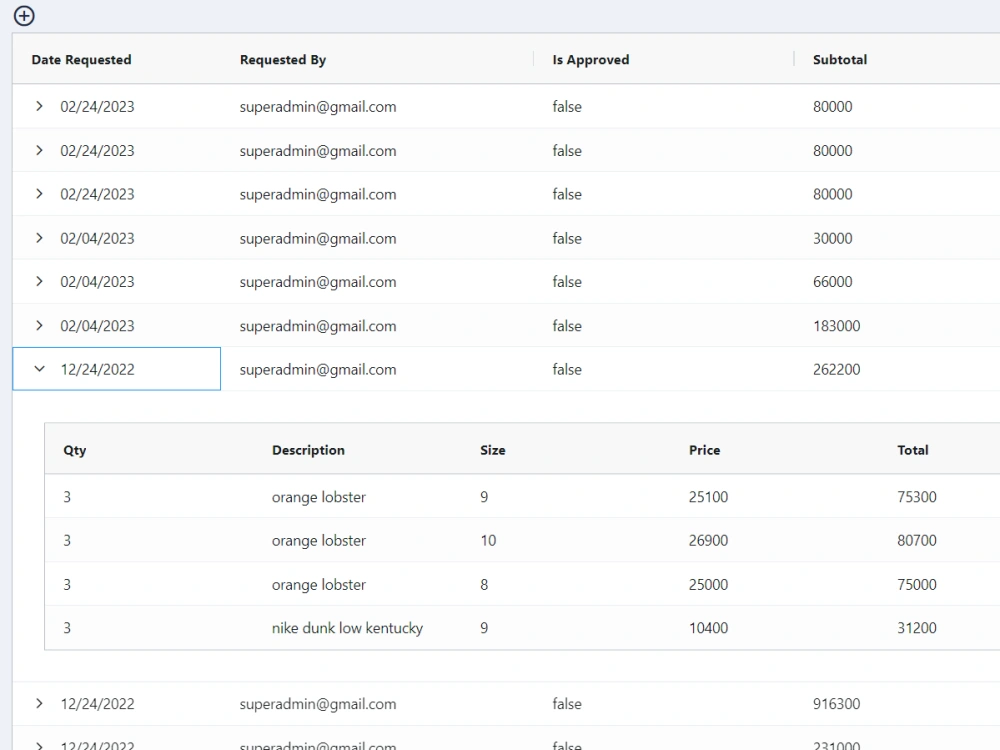Select the false approval value on 12/24/2022 row
Image resolution: width=1000 pixels, height=750 pixels.
click(x=567, y=369)
